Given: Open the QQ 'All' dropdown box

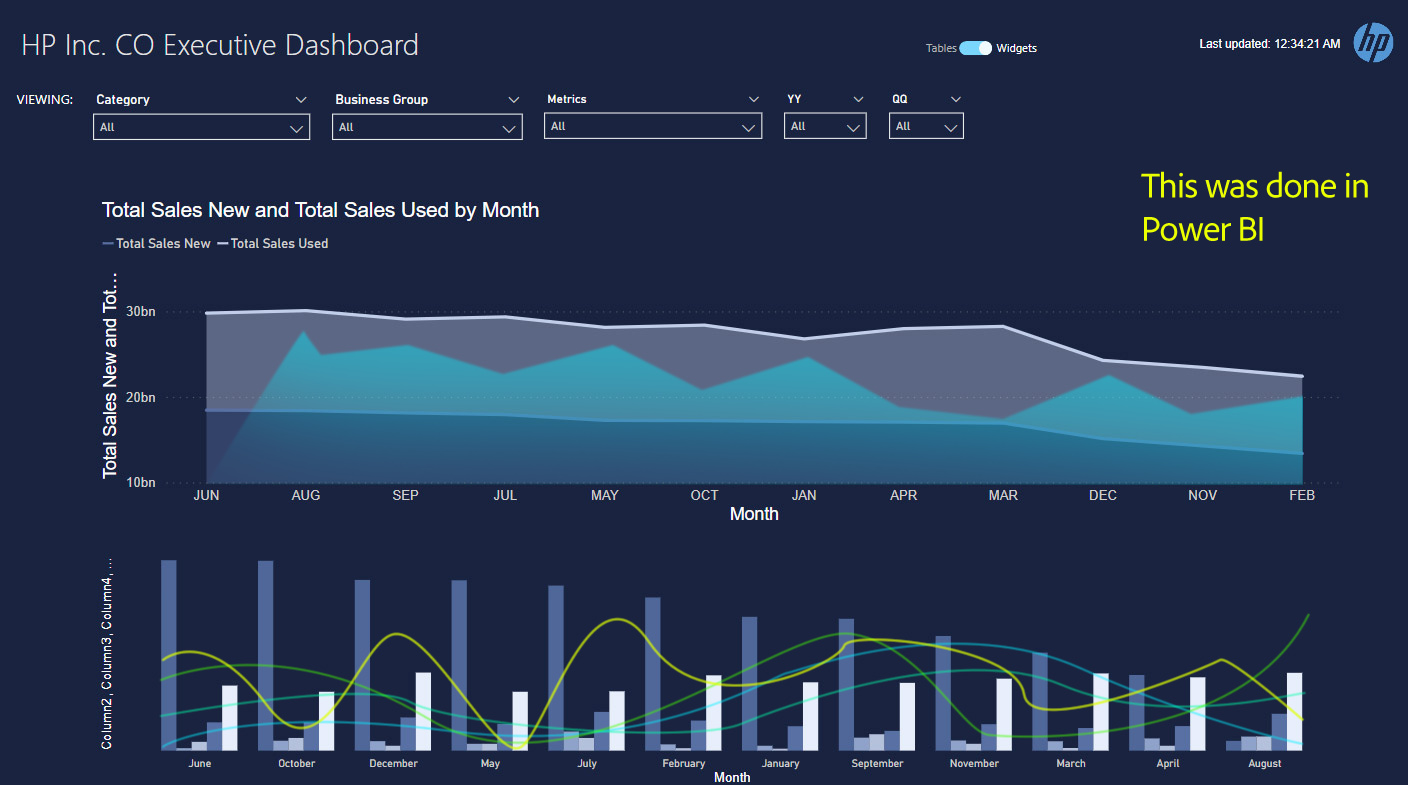Looking at the screenshot, I should [x=926, y=126].
